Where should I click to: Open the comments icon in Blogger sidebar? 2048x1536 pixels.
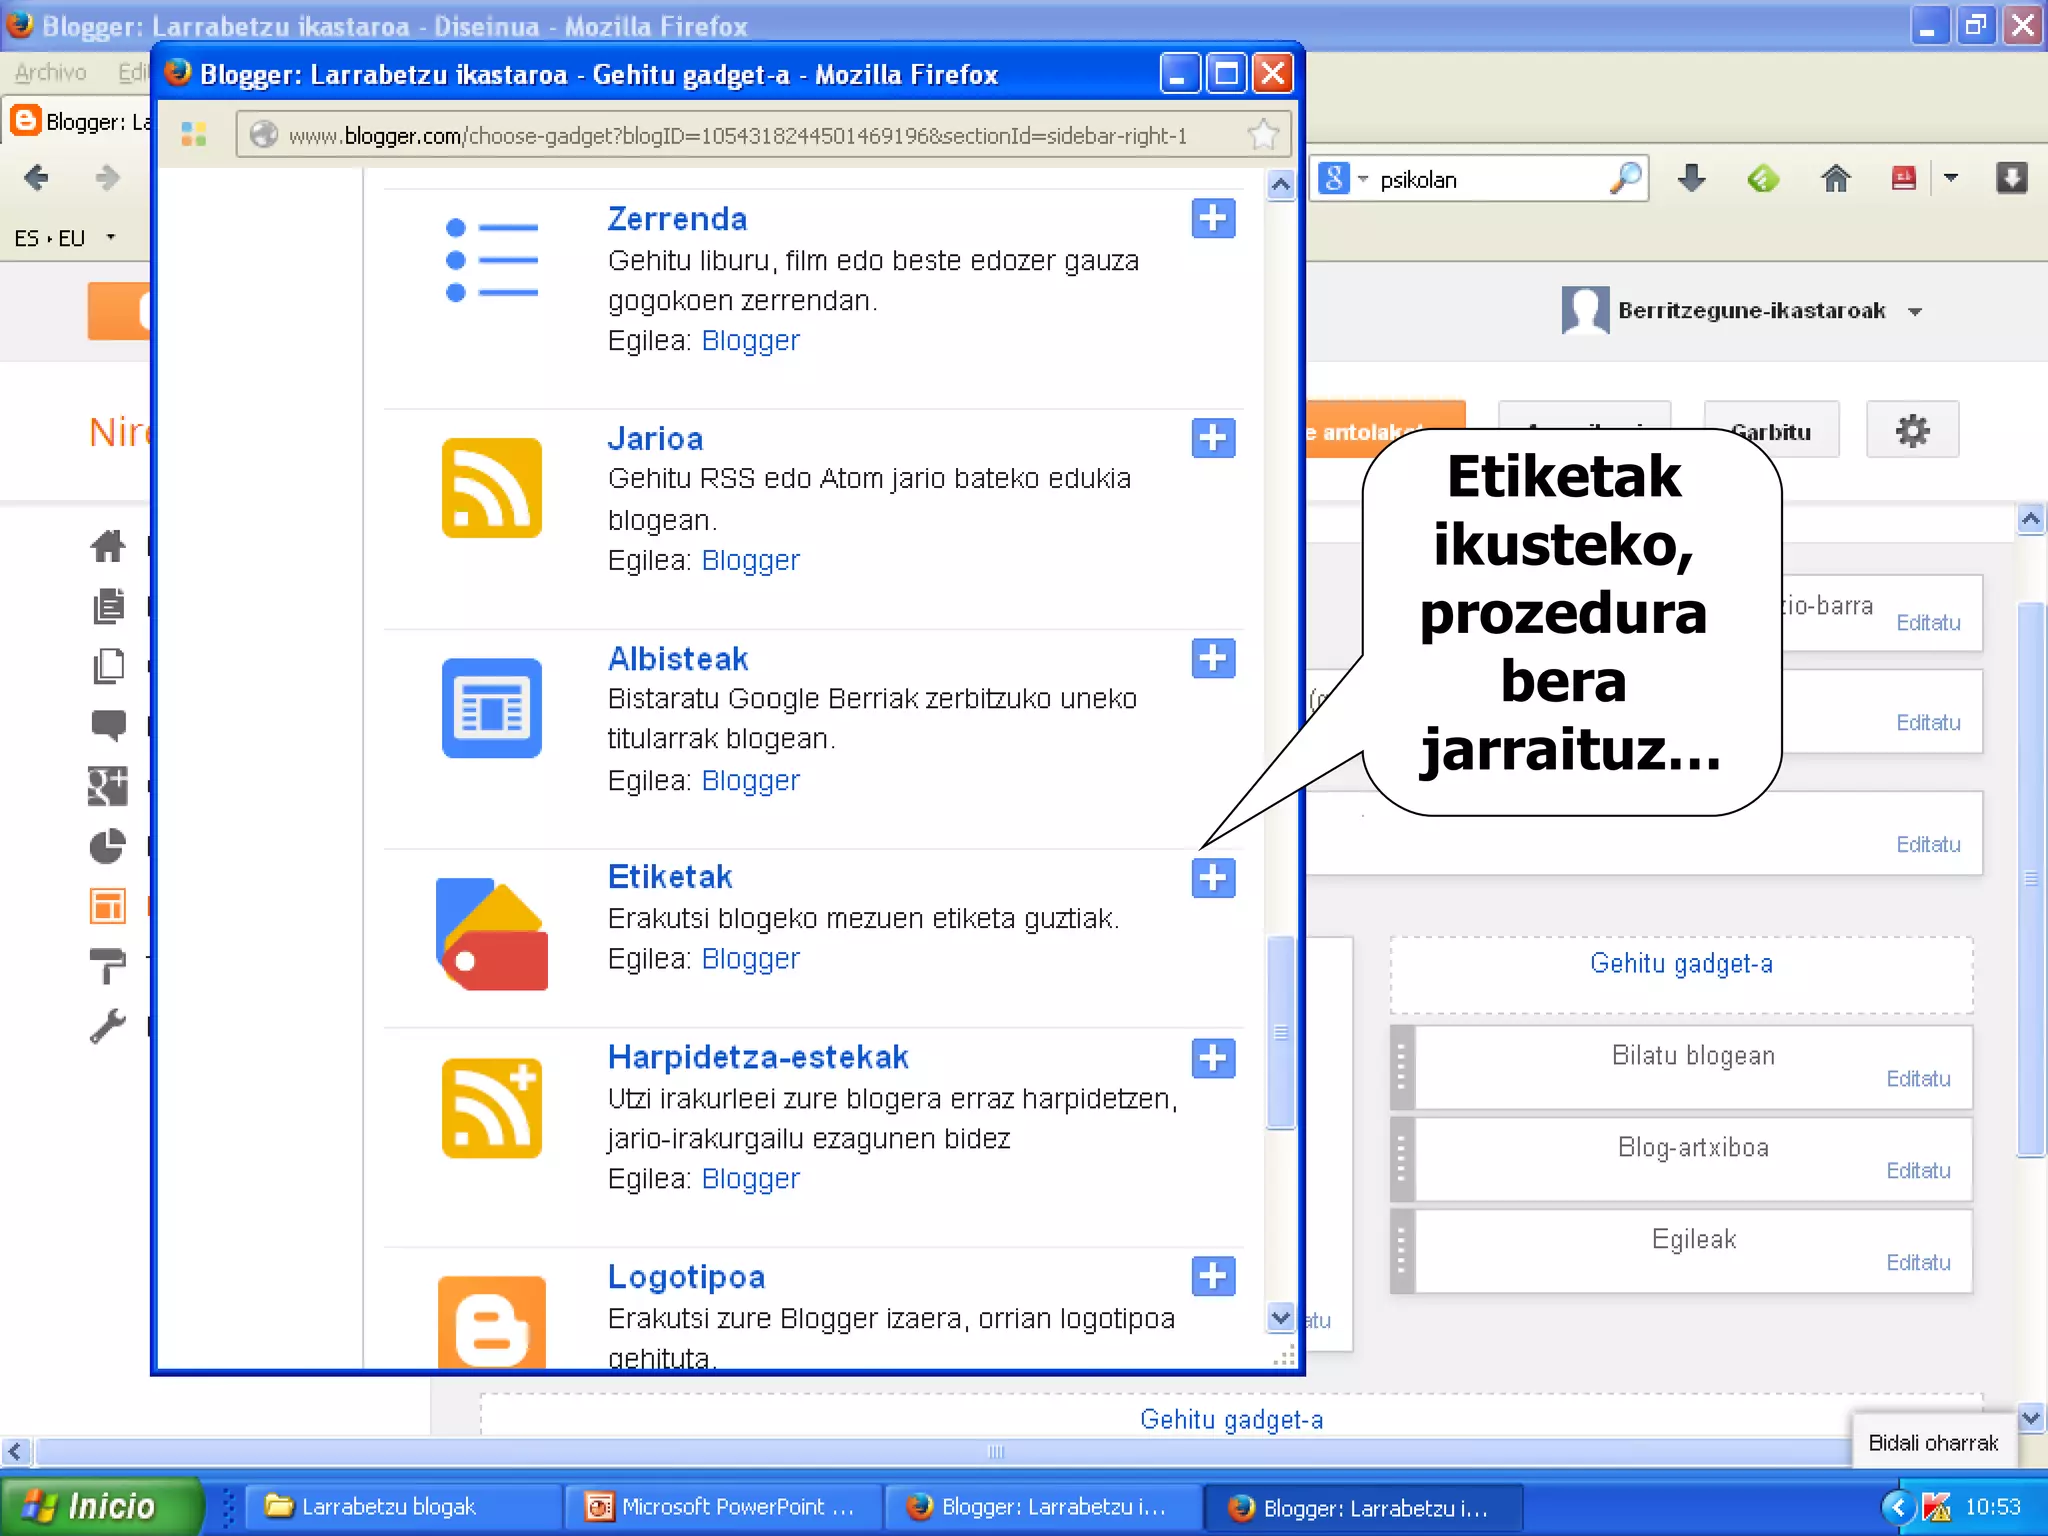tap(108, 726)
